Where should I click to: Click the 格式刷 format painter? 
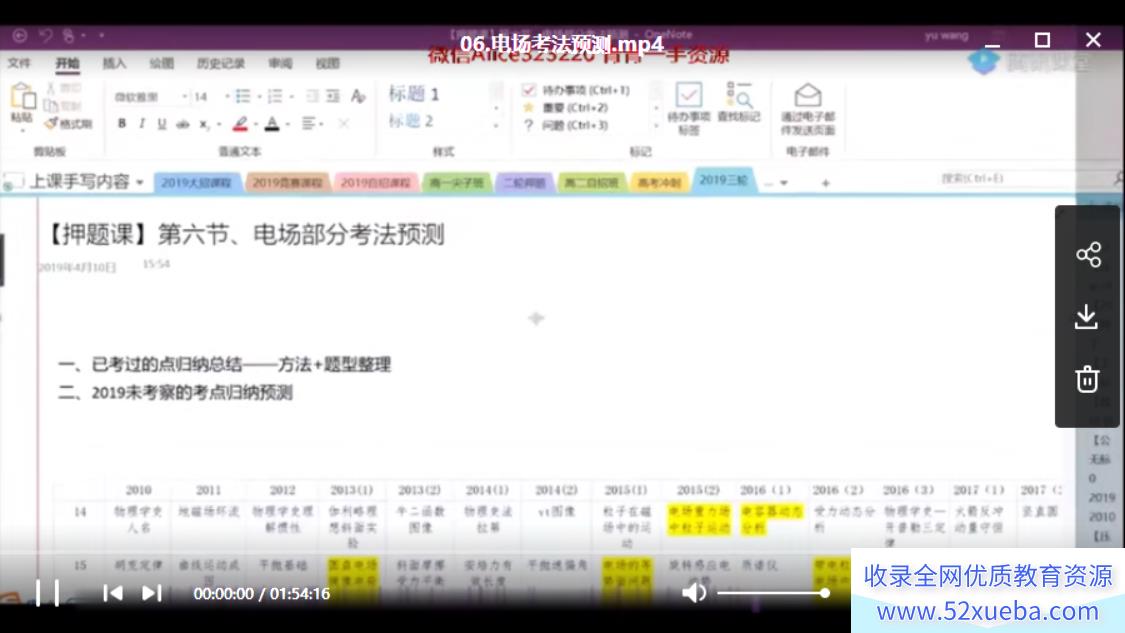(69, 124)
